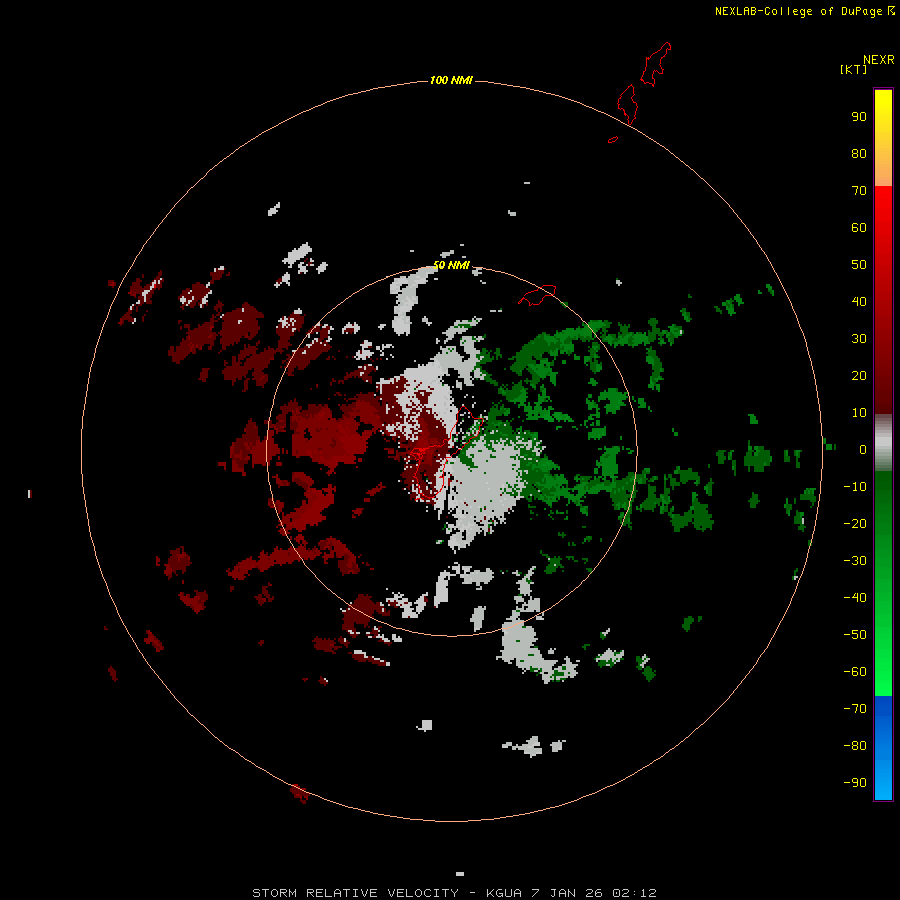Click the [KT] units label

point(854,69)
